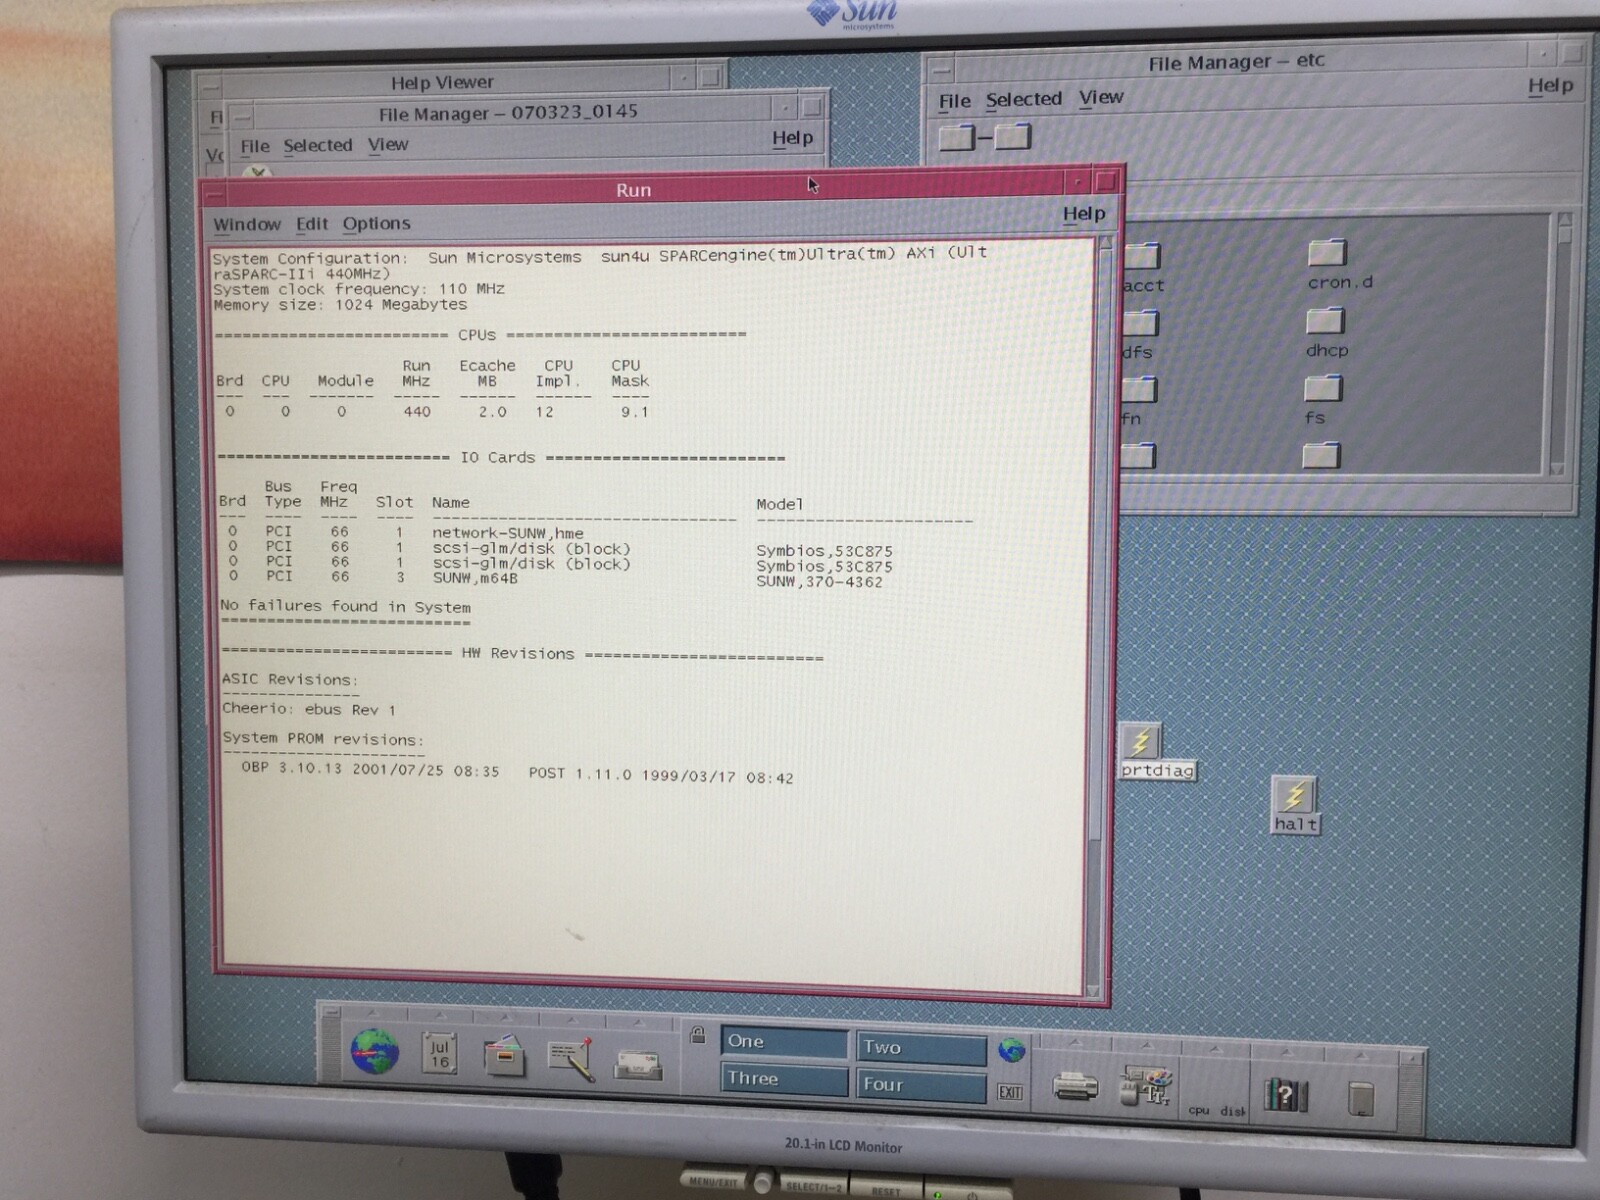Click the text "No failures found in System"

point(345,606)
